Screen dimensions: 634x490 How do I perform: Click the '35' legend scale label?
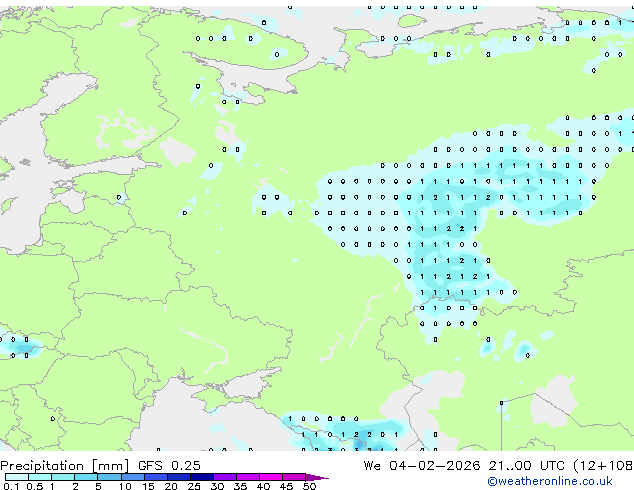[240, 486]
